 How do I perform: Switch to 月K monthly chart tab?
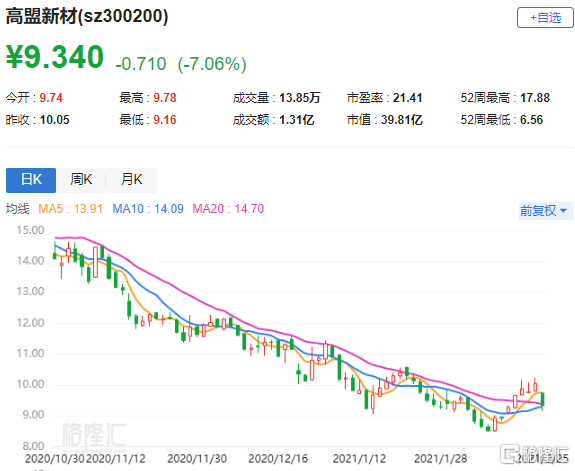pyautogui.click(x=131, y=180)
